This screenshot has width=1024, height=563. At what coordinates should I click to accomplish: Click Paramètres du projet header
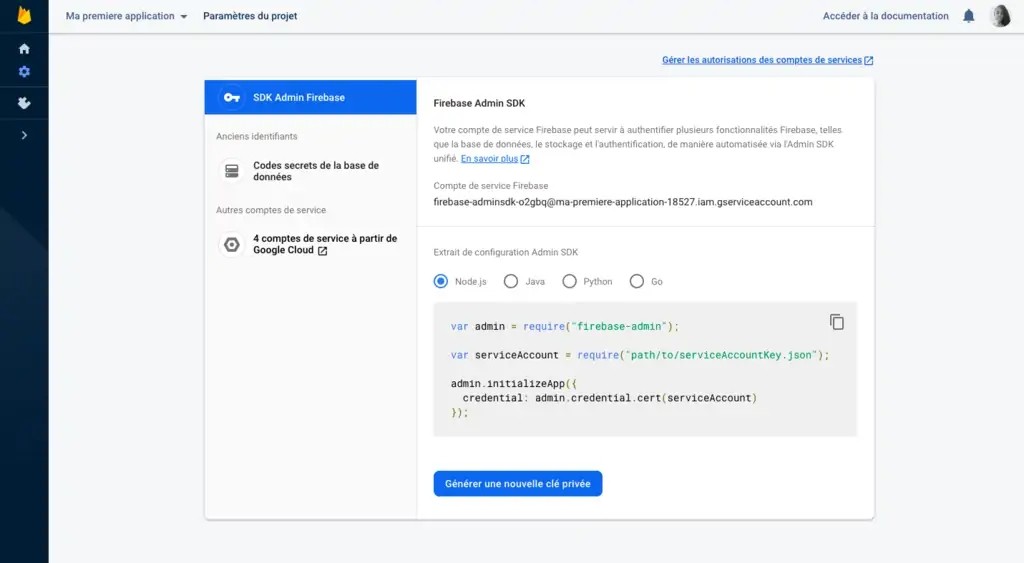(250, 16)
